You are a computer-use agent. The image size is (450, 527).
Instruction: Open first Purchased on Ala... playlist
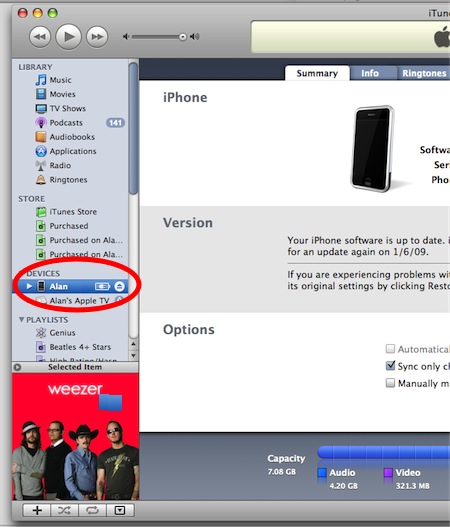pos(79,240)
